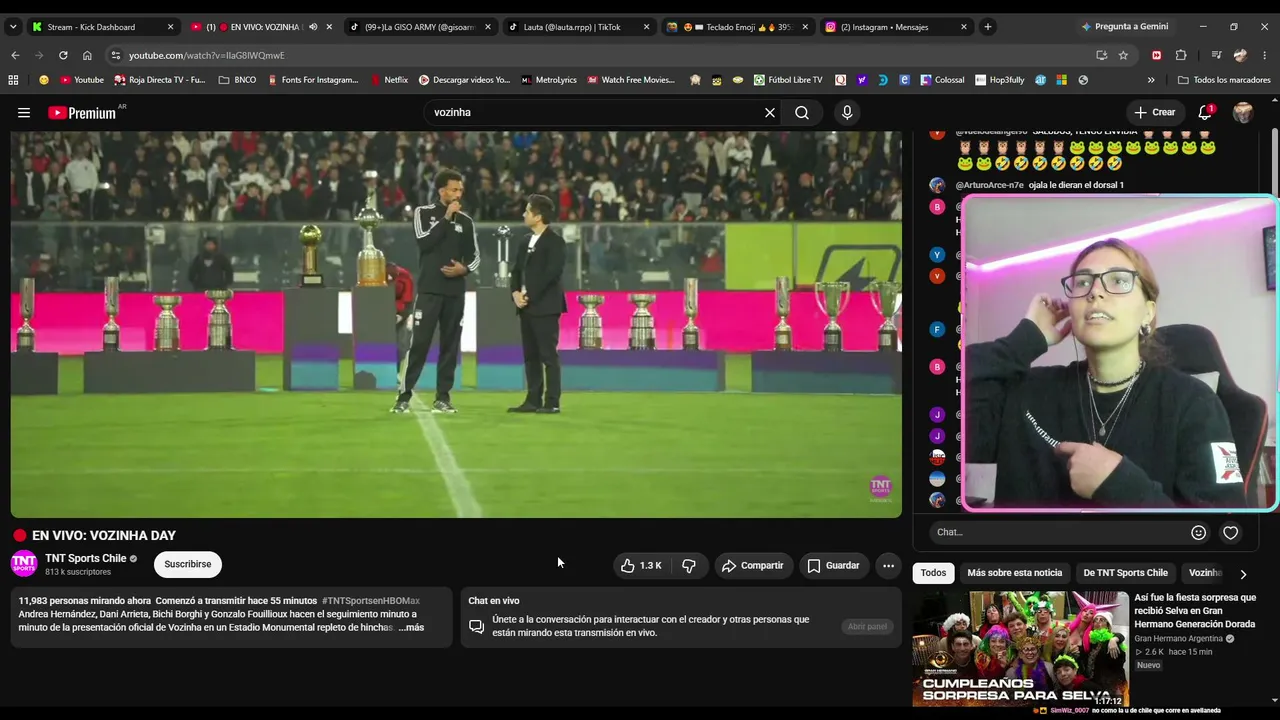The height and width of the screenshot is (720, 1280).
Task: Open the YouTube guide hamburger menu
Action: pos(24,113)
